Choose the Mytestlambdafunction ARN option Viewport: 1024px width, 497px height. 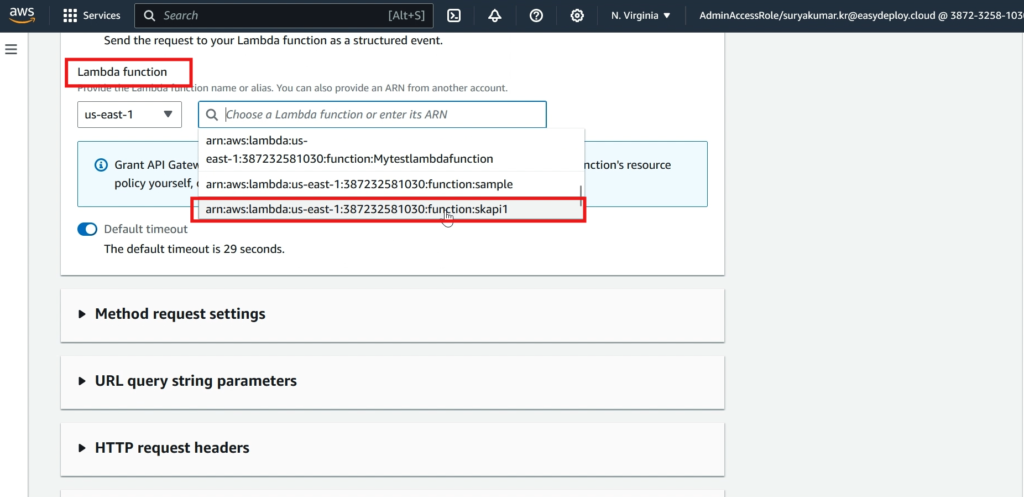click(349, 150)
